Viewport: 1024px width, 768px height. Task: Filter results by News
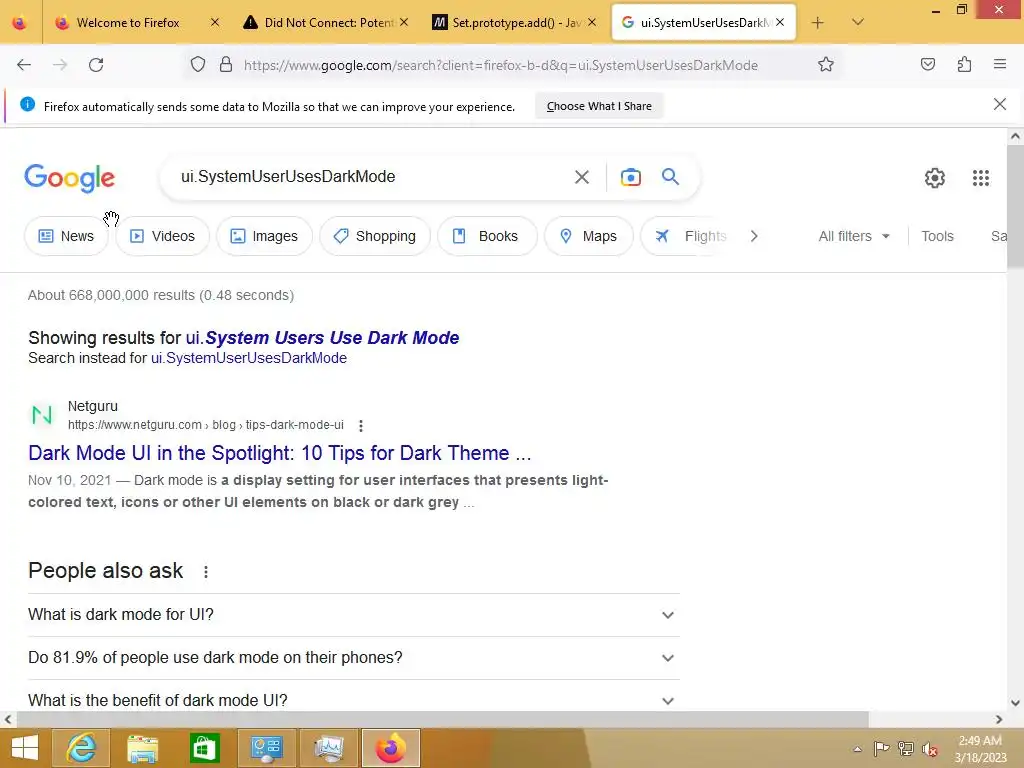[x=66, y=236]
